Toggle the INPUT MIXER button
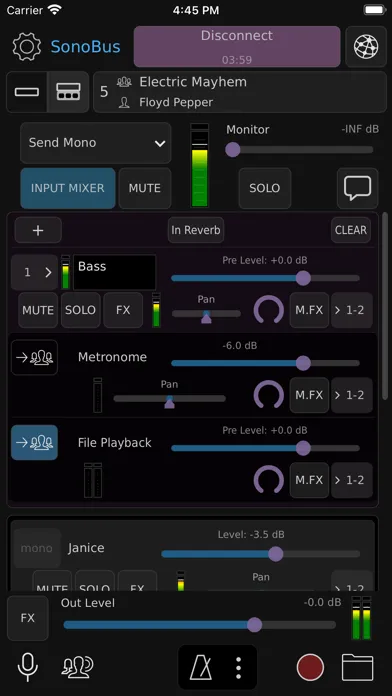 [68, 188]
